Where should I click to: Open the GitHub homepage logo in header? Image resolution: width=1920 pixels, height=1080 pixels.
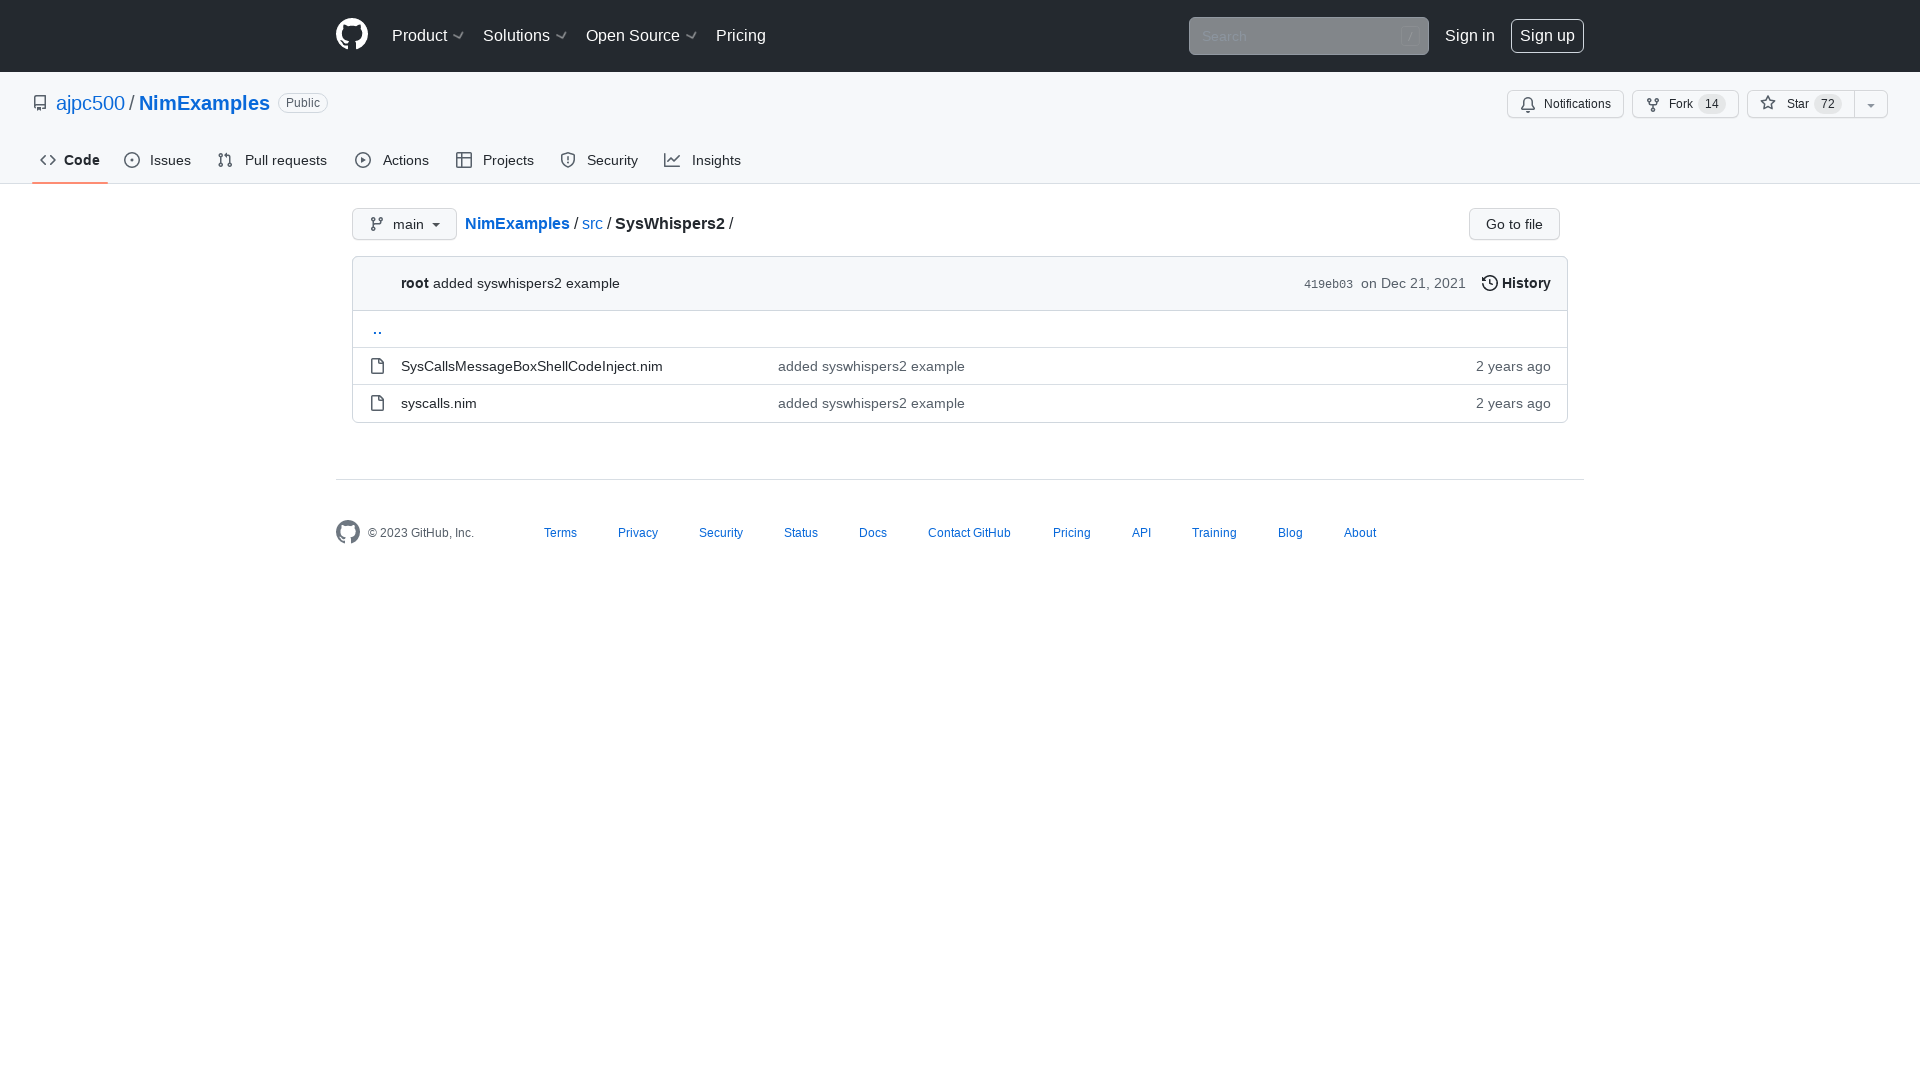tap(352, 35)
